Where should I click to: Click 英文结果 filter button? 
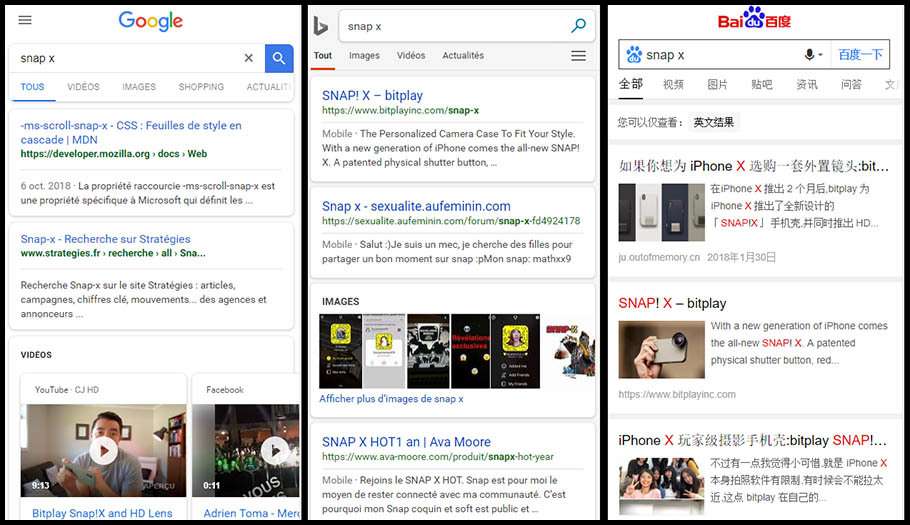pos(714,122)
